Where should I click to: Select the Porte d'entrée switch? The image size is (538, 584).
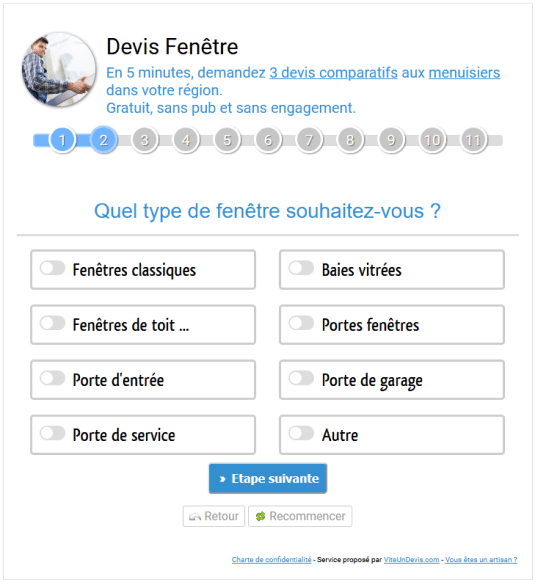[53, 379]
